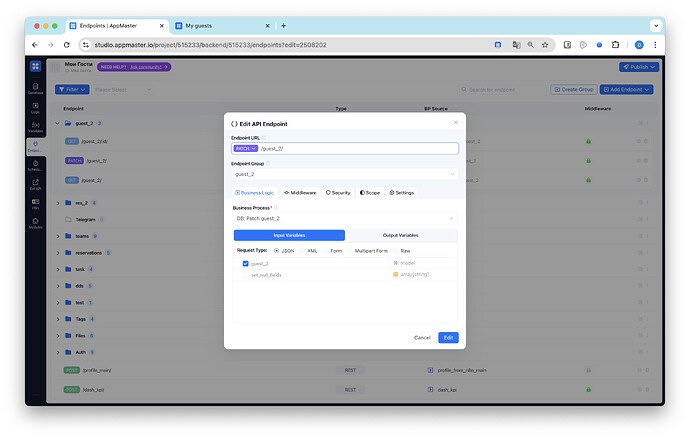This screenshot has width=690, height=438.
Task: Click the Search for endpoint field
Action: point(502,90)
